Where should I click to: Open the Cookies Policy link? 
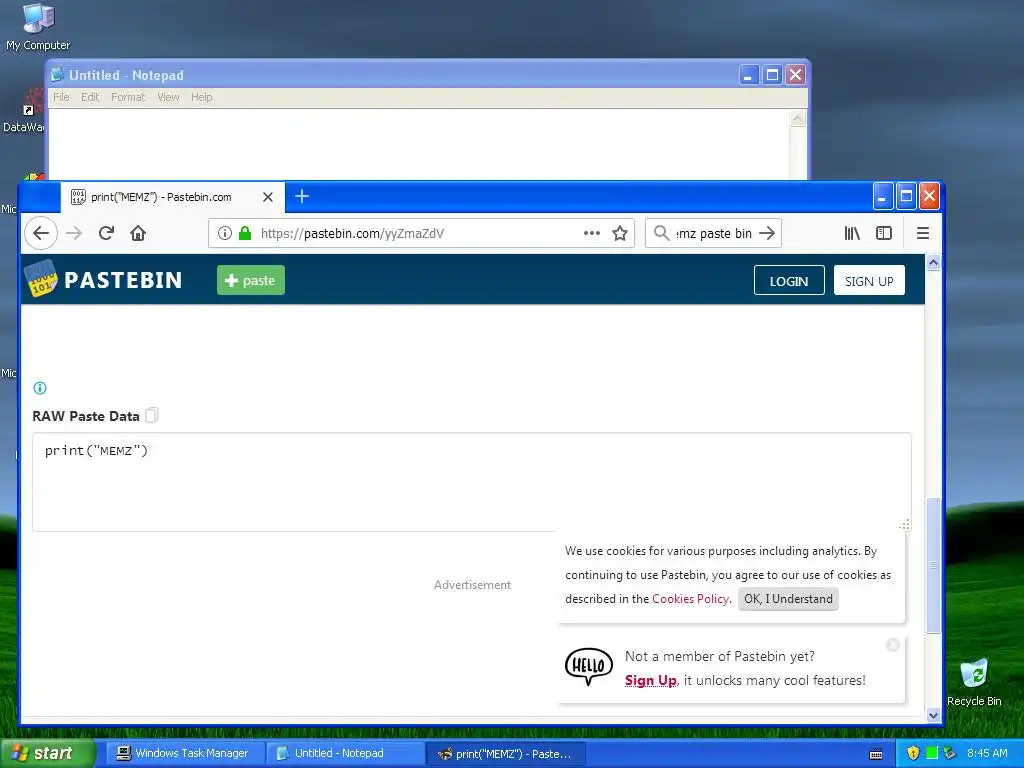click(x=690, y=599)
